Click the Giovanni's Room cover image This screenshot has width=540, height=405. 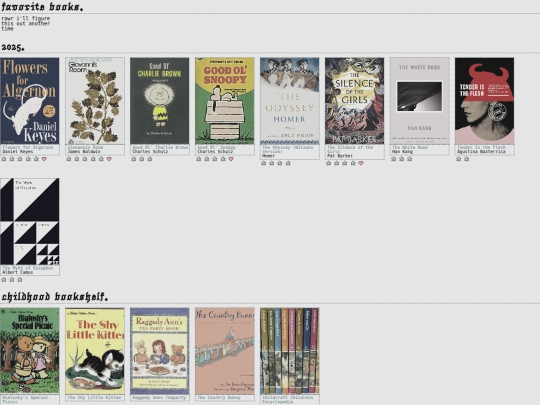point(95,101)
